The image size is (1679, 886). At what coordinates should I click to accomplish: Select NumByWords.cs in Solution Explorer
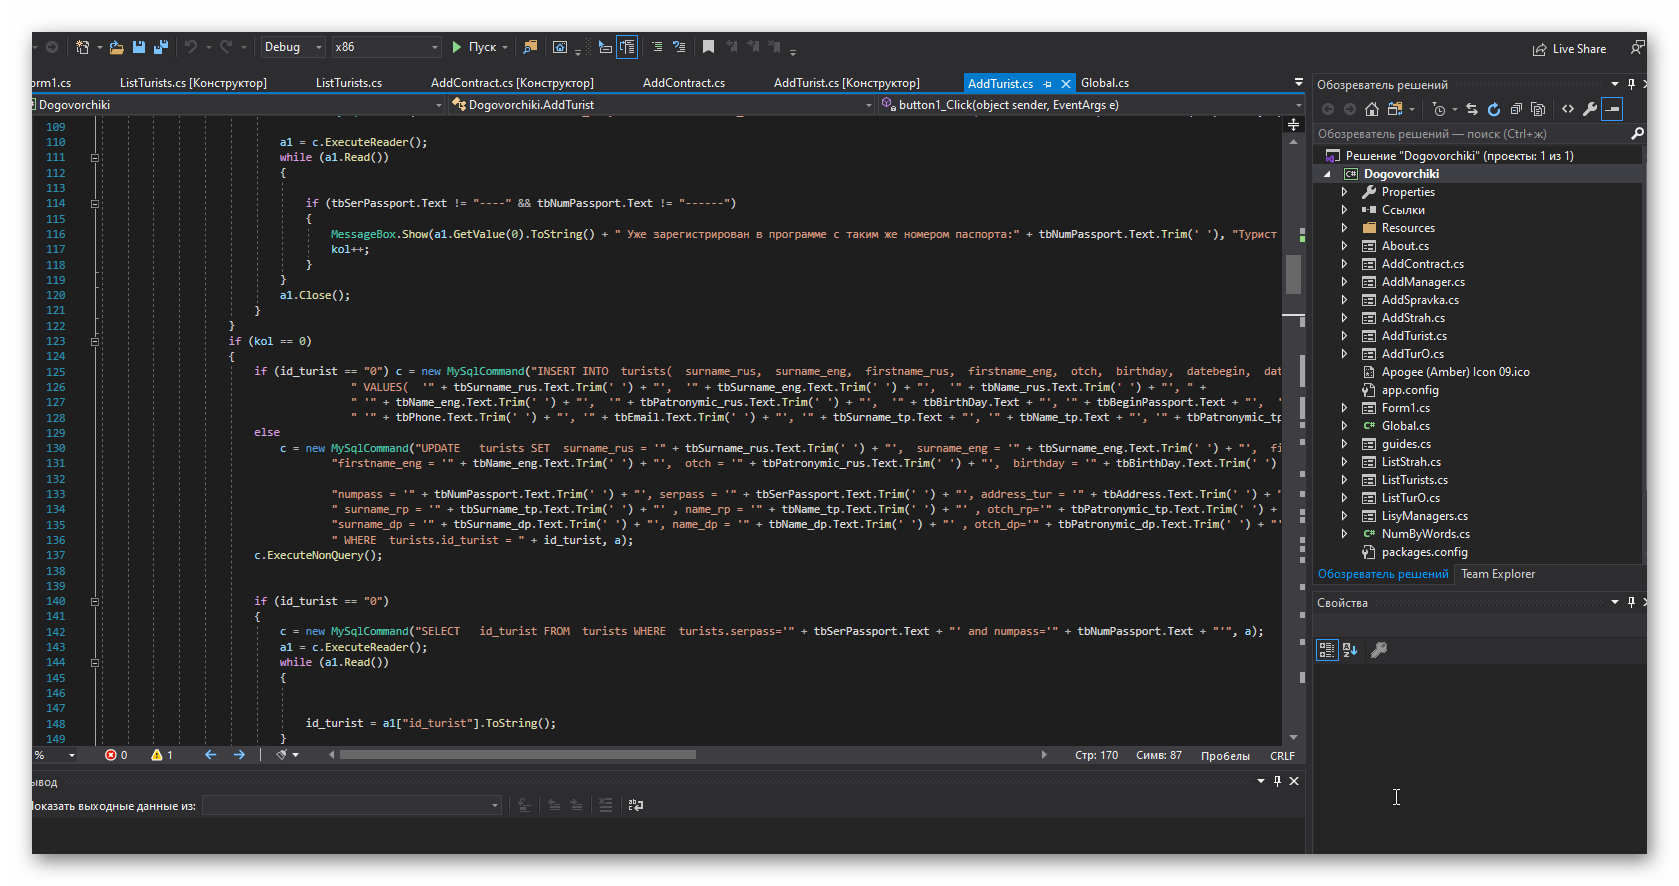[x=1425, y=534]
